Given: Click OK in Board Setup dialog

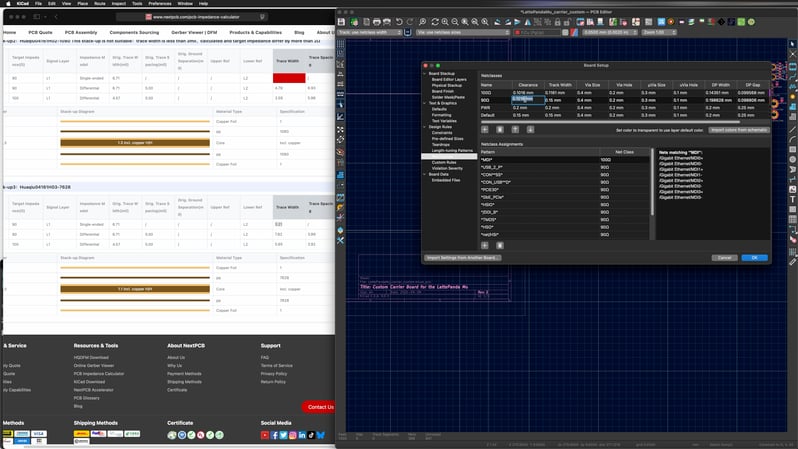Looking at the screenshot, I should (754, 258).
